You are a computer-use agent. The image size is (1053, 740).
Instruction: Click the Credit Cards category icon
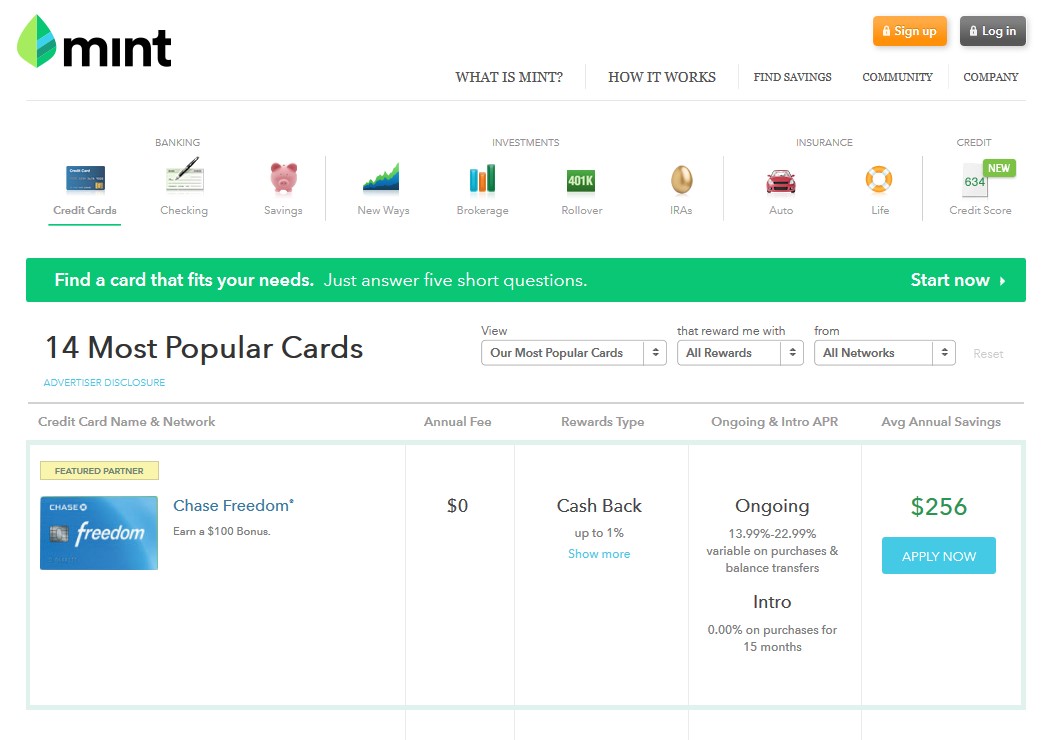(85, 179)
